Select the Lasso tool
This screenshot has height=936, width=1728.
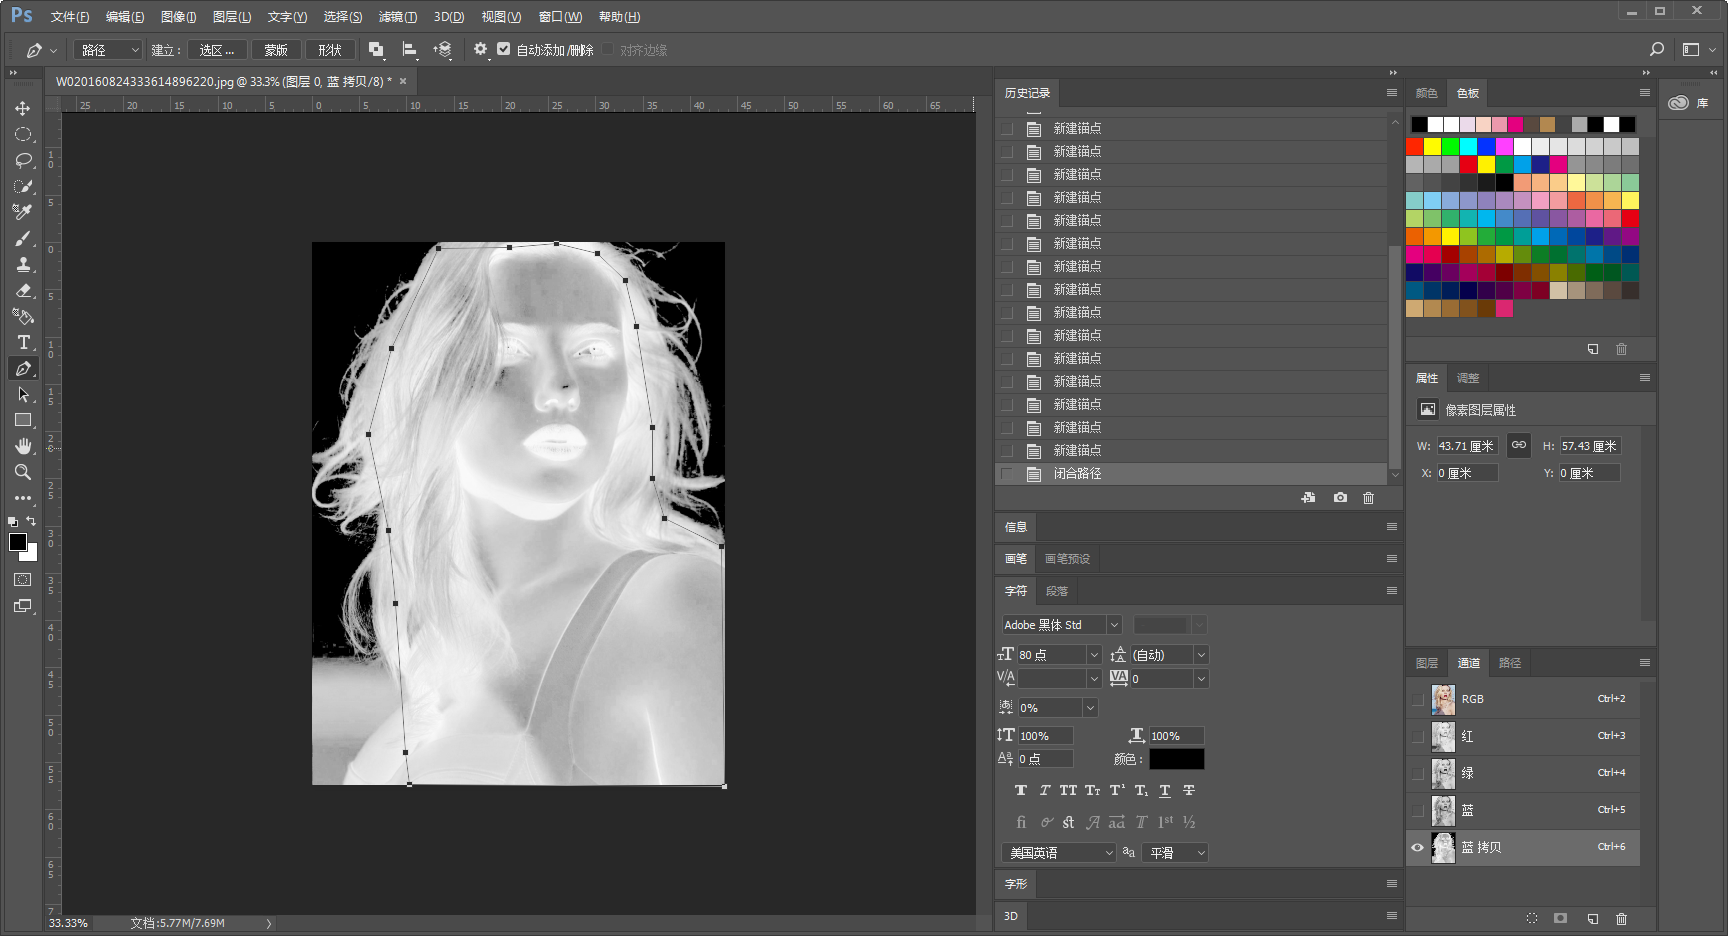pyautogui.click(x=23, y=160)
